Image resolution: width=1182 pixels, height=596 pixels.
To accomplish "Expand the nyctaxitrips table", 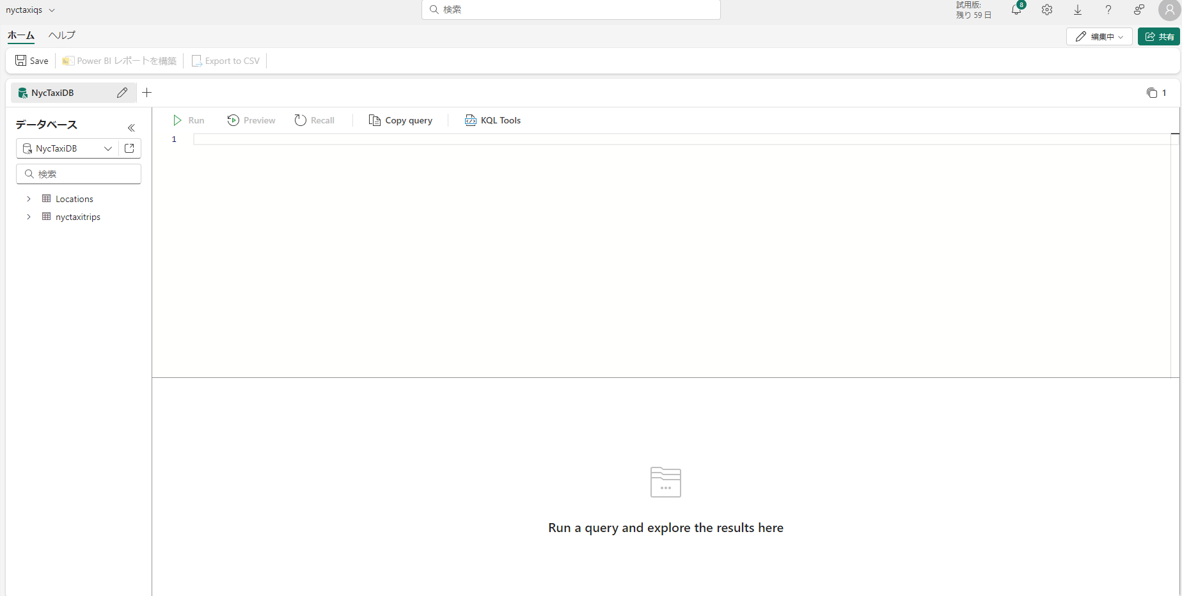I will (29, 216).
